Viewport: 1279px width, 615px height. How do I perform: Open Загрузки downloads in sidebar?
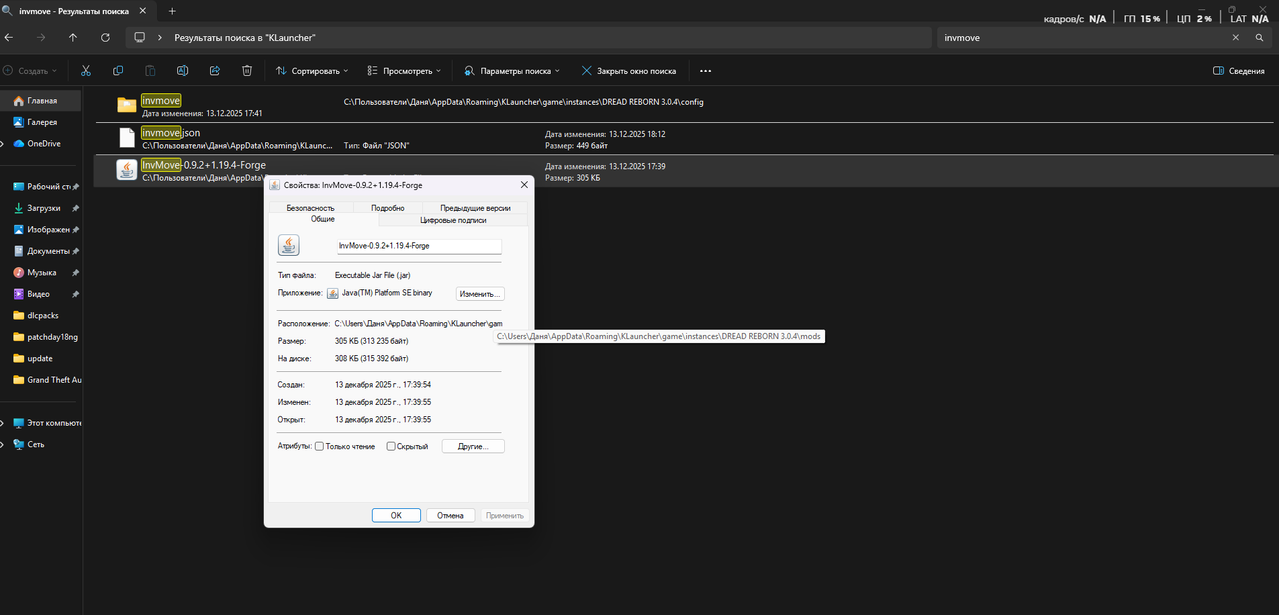click(44, 208)
